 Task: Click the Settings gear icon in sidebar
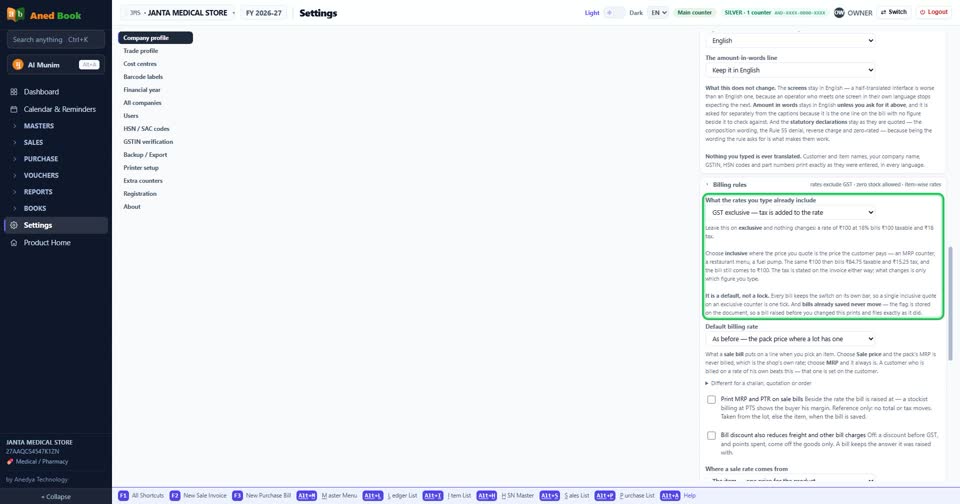click(x=13, y=225)
